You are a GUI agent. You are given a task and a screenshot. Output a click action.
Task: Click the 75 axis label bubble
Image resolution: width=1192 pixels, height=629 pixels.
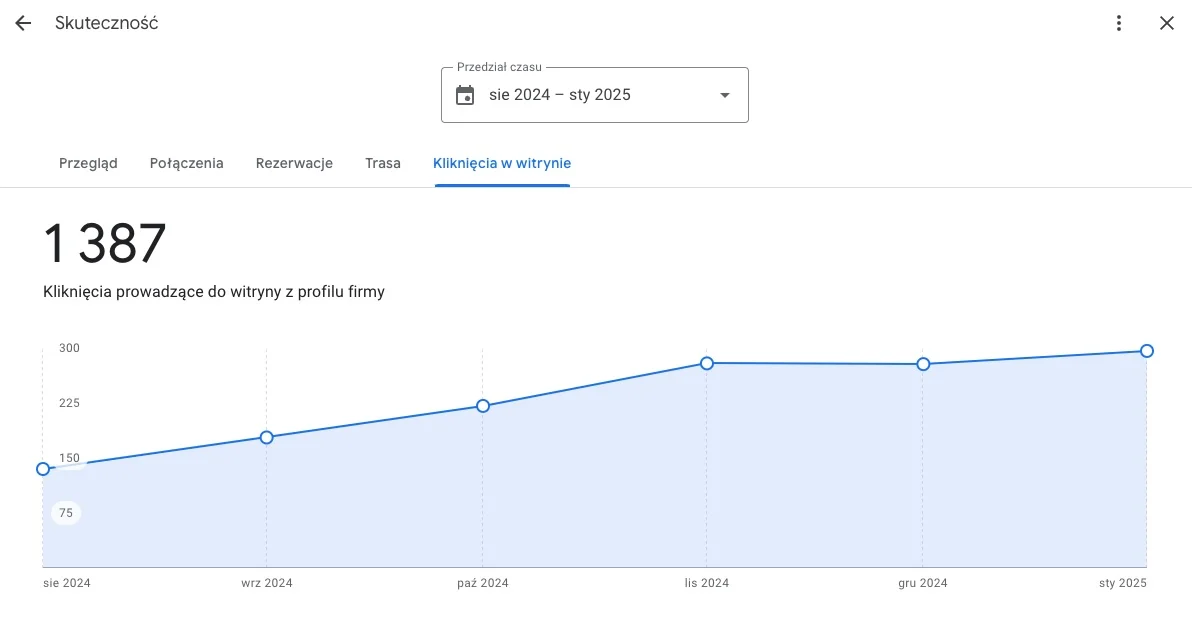(66, 513)
